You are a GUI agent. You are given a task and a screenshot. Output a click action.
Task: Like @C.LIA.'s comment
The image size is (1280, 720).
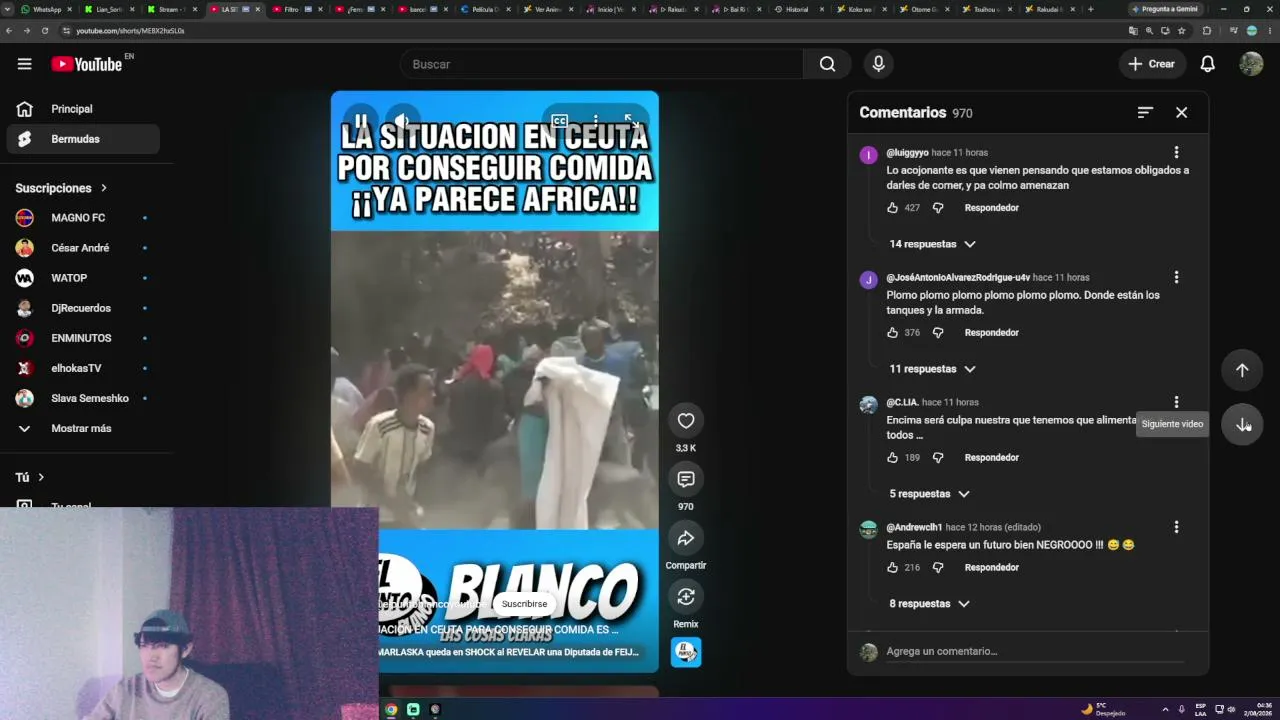(x=892, y=458)
